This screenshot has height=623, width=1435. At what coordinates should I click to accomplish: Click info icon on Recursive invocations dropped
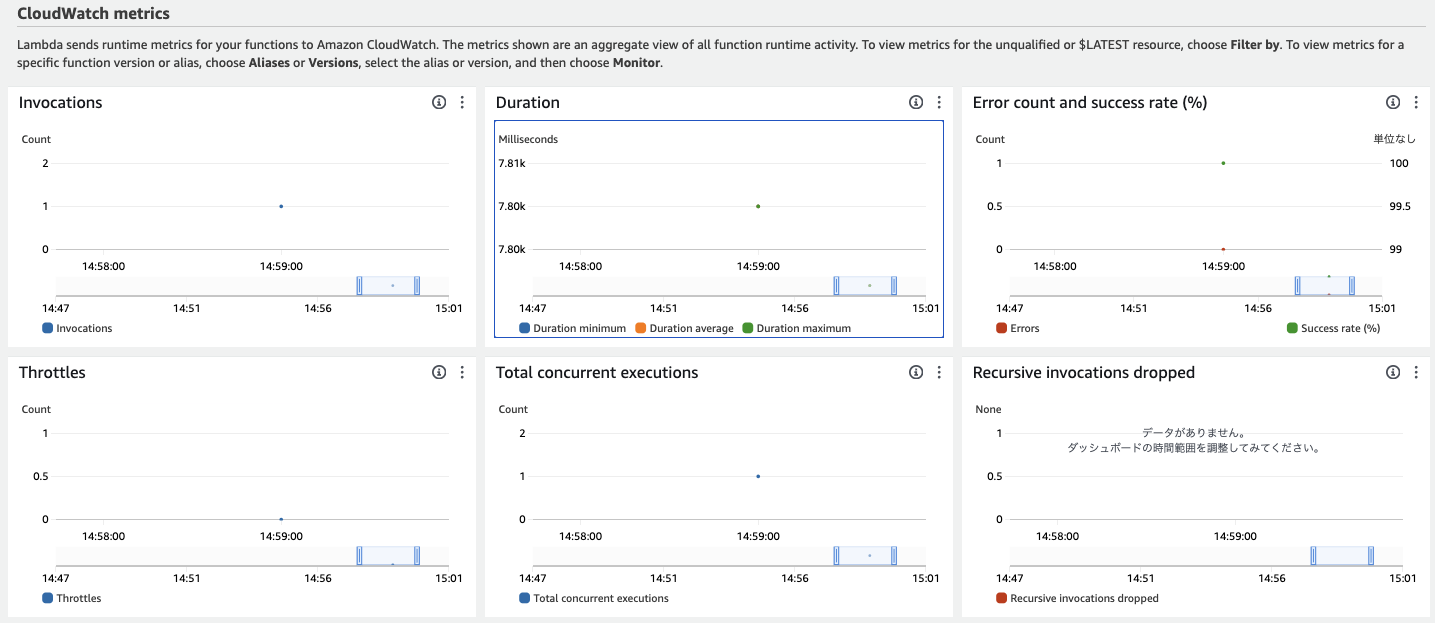tap(1392, 371)
